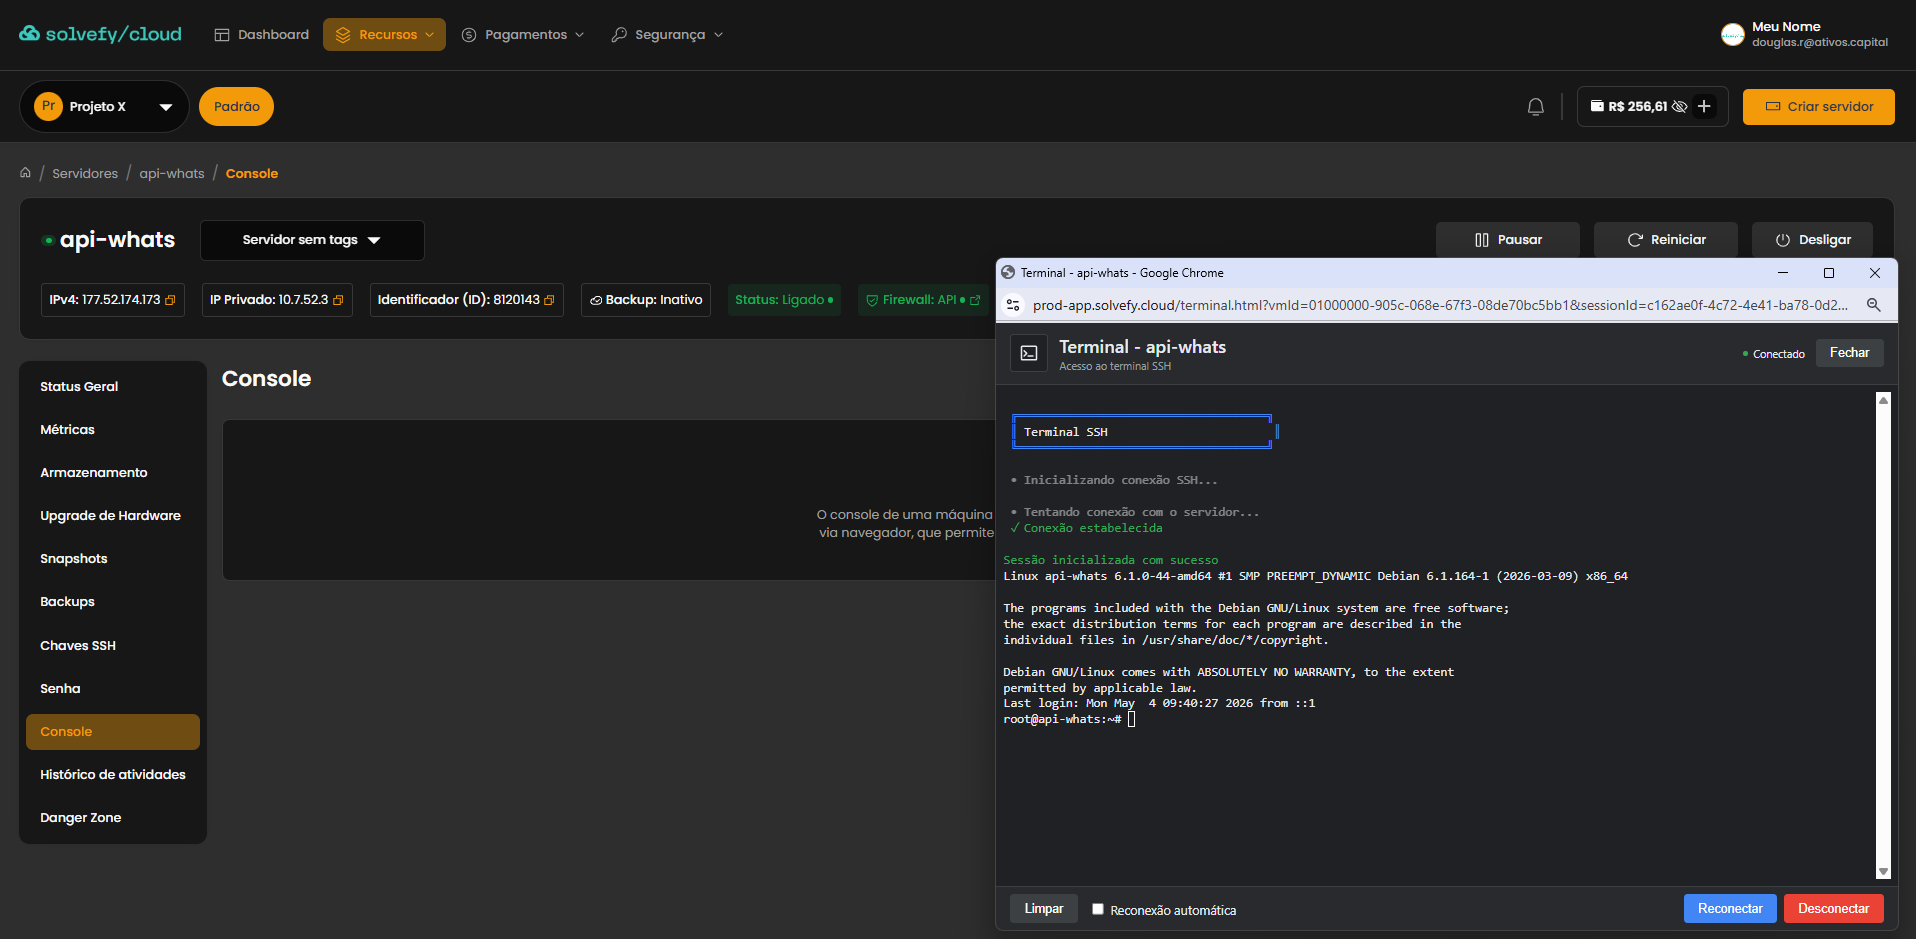This screenshot has width=1916, height=939.
Task: Select Senha in sidebar
Action: pyautogui.click(x=113, y=688)
